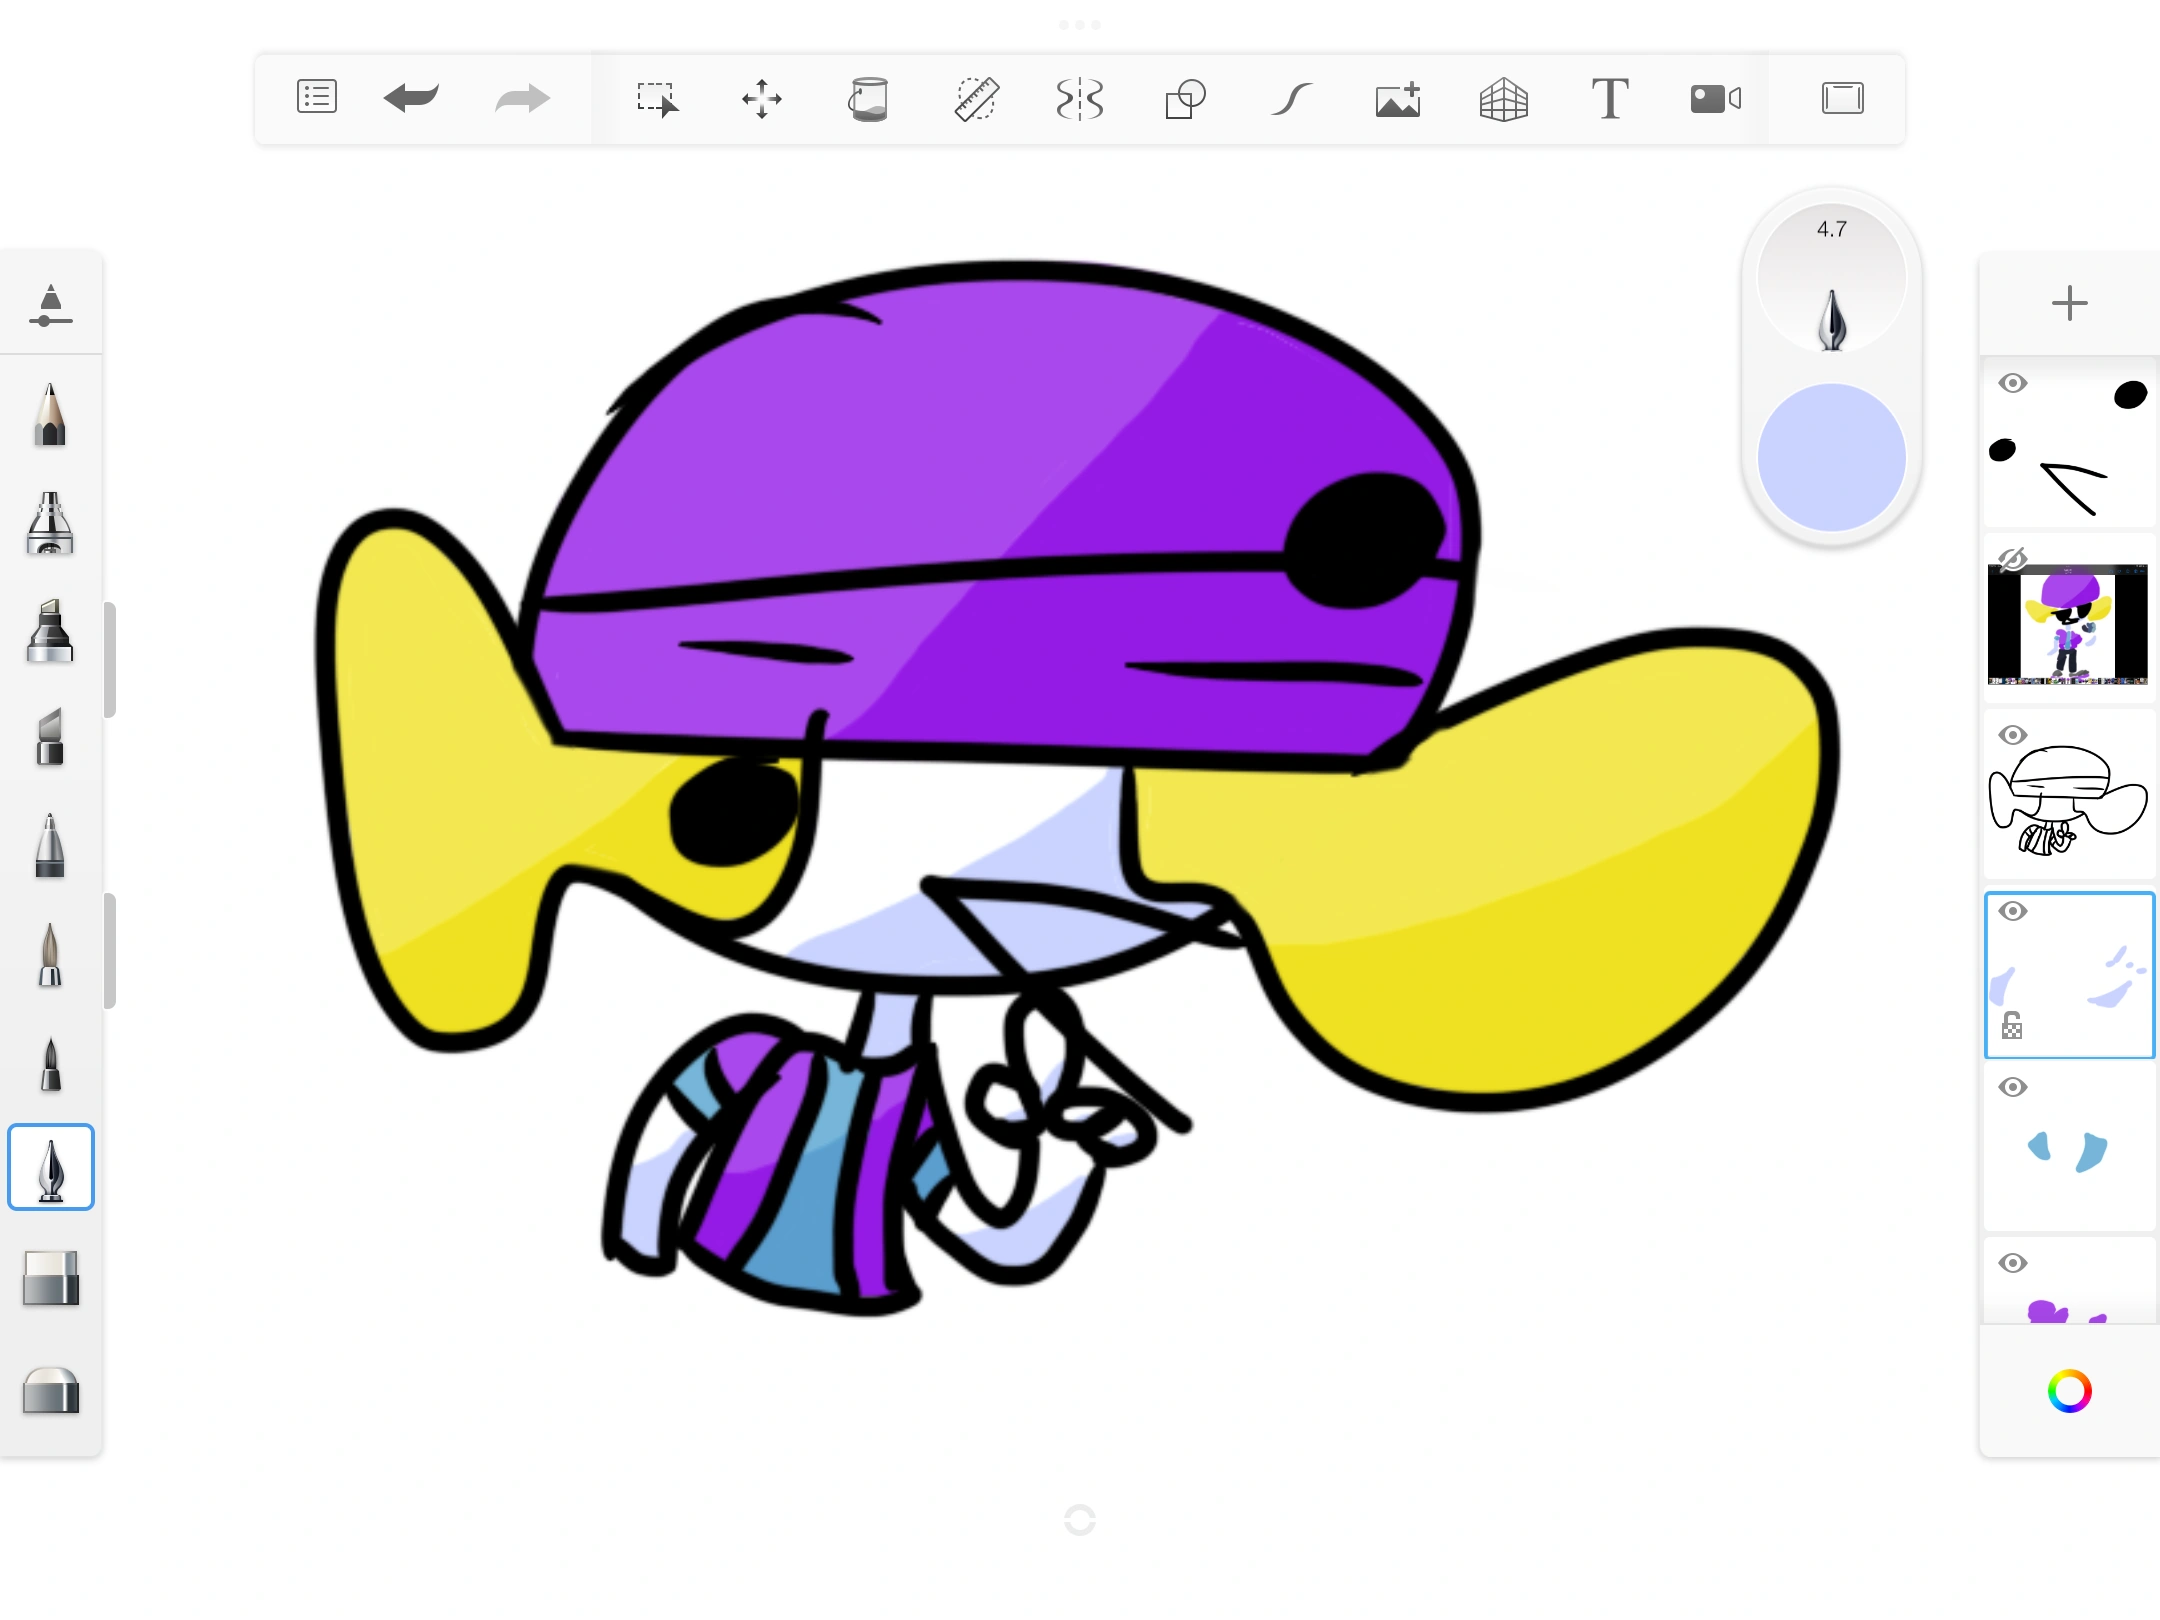
Task: Toggle transparency lock on selected layer
Action: [2012, 1026]
